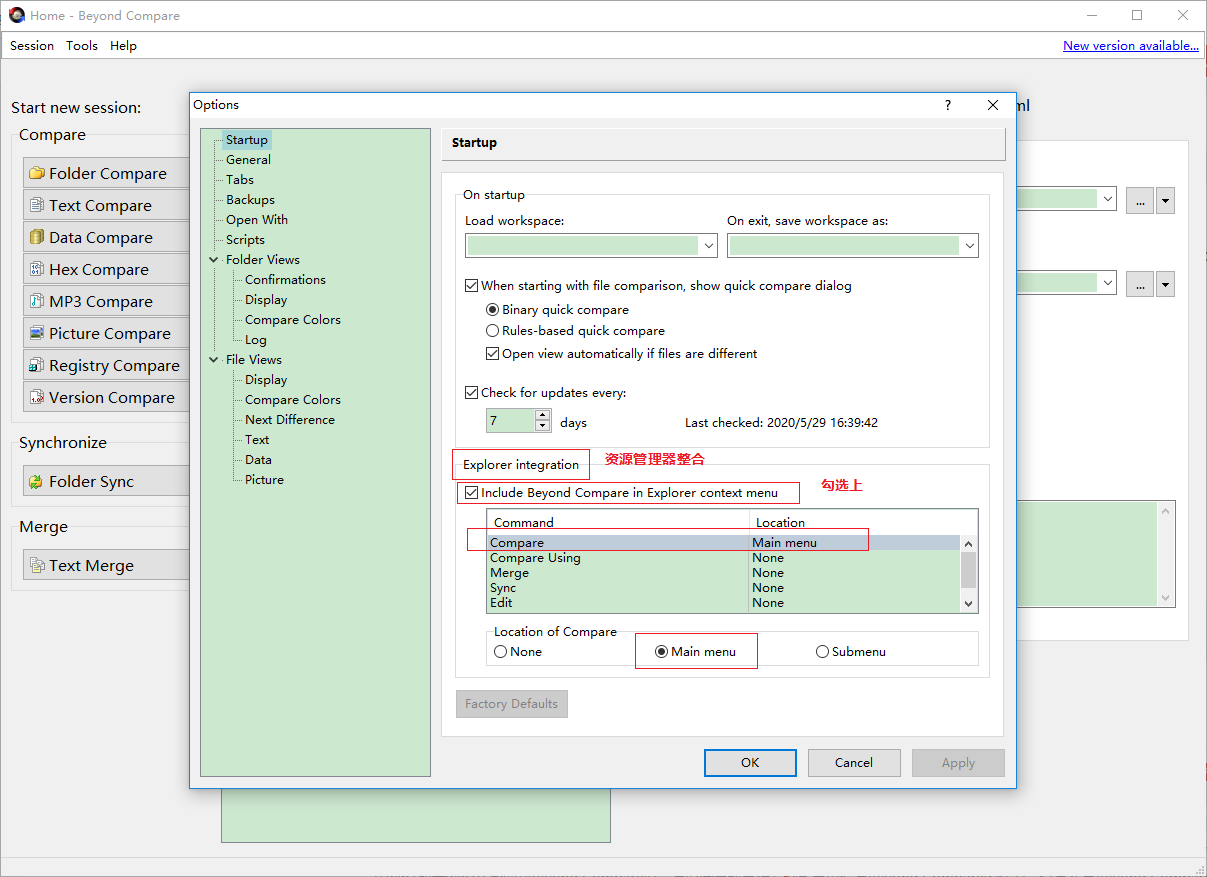The height and width of the screenshot is (877, 1207).
Task: Toggle Open view automatically if files differ
Action: click(492, 354)
